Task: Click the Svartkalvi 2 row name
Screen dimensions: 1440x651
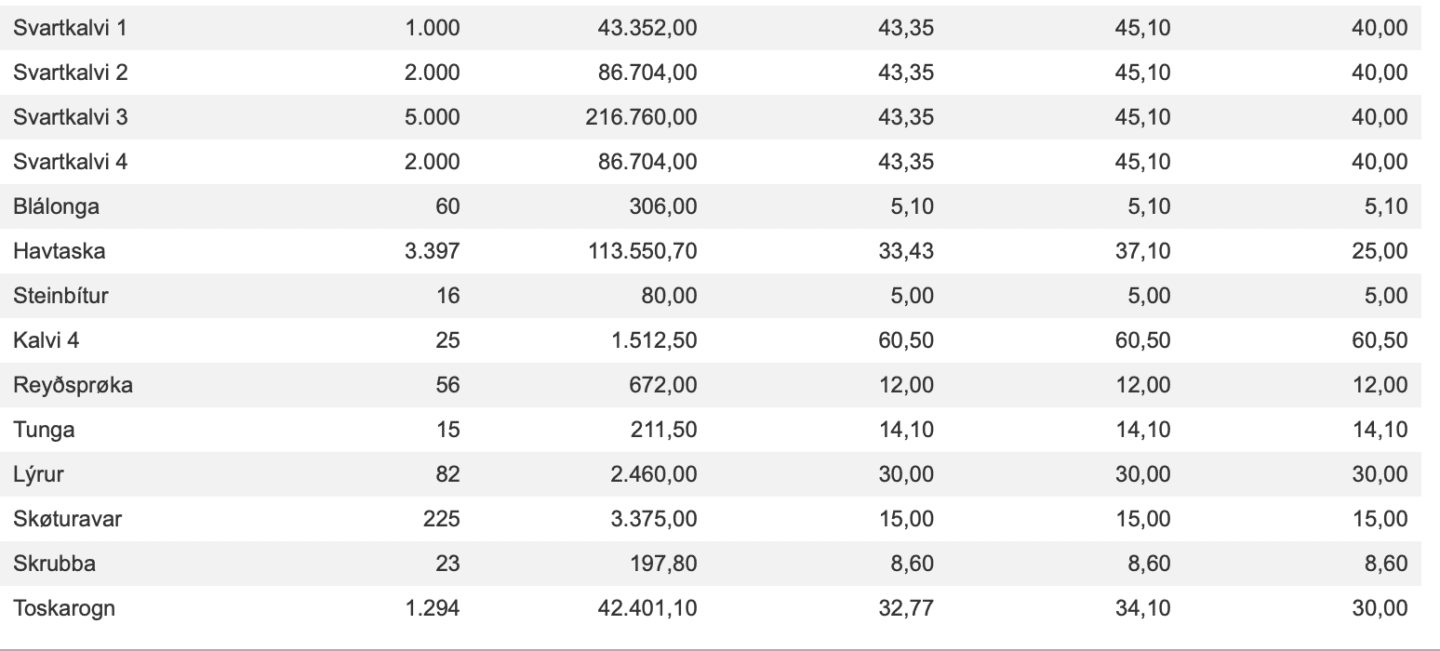Action: [70, 72]
